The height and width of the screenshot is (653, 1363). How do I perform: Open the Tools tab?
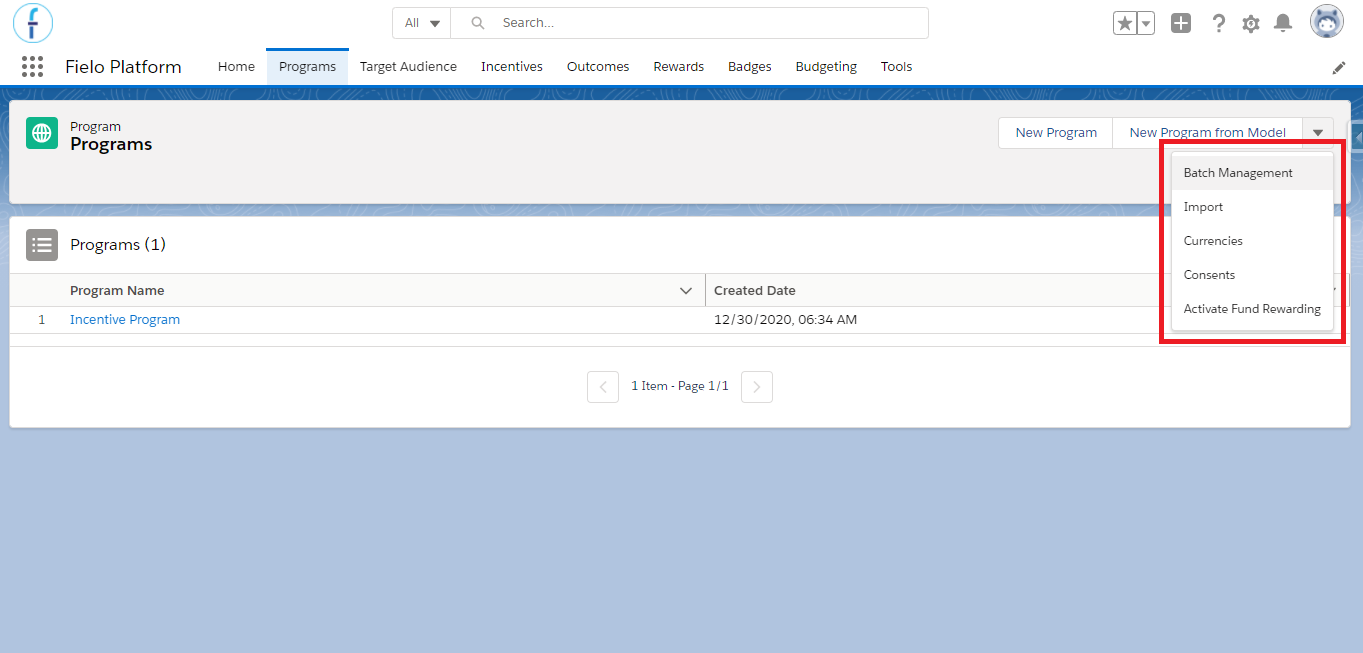(x=897, y=67)
